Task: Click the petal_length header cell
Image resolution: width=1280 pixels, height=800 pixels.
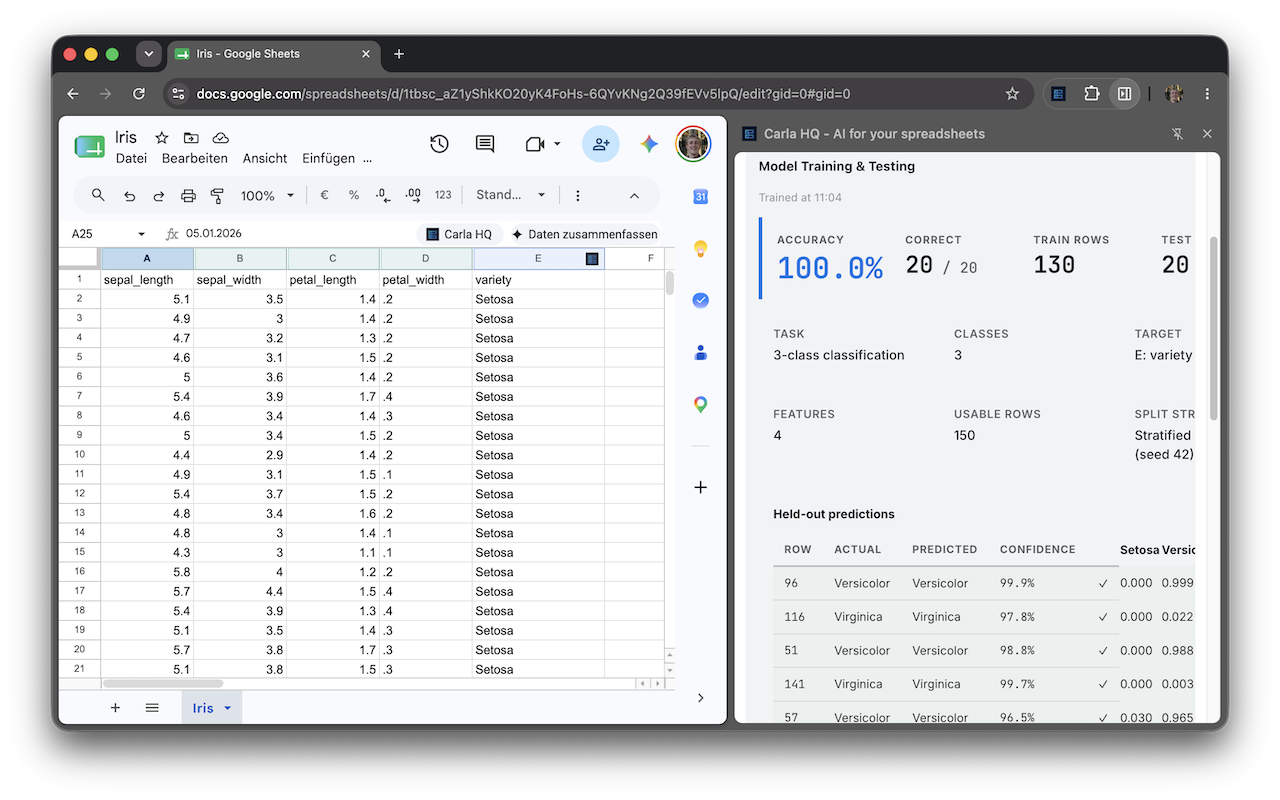Action: click(333, 280)
